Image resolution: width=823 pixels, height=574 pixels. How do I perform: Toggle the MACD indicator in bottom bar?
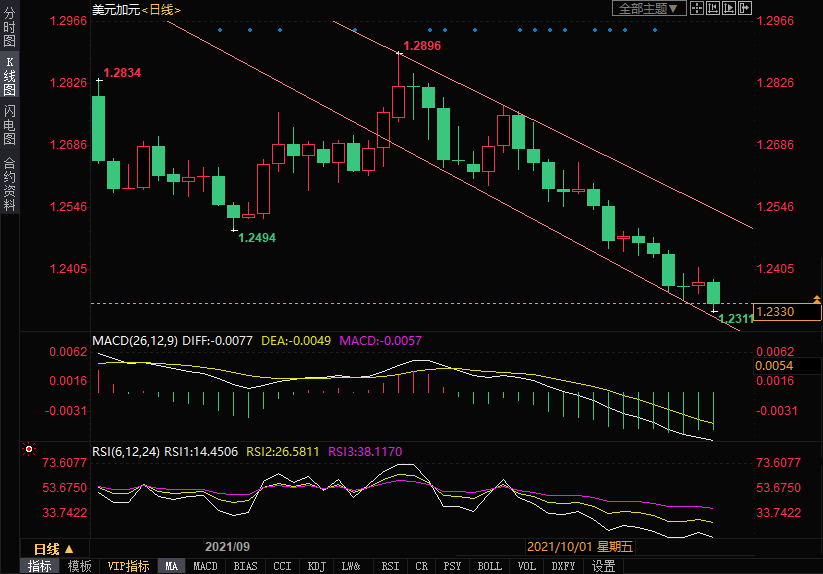(x=205, y=566)
